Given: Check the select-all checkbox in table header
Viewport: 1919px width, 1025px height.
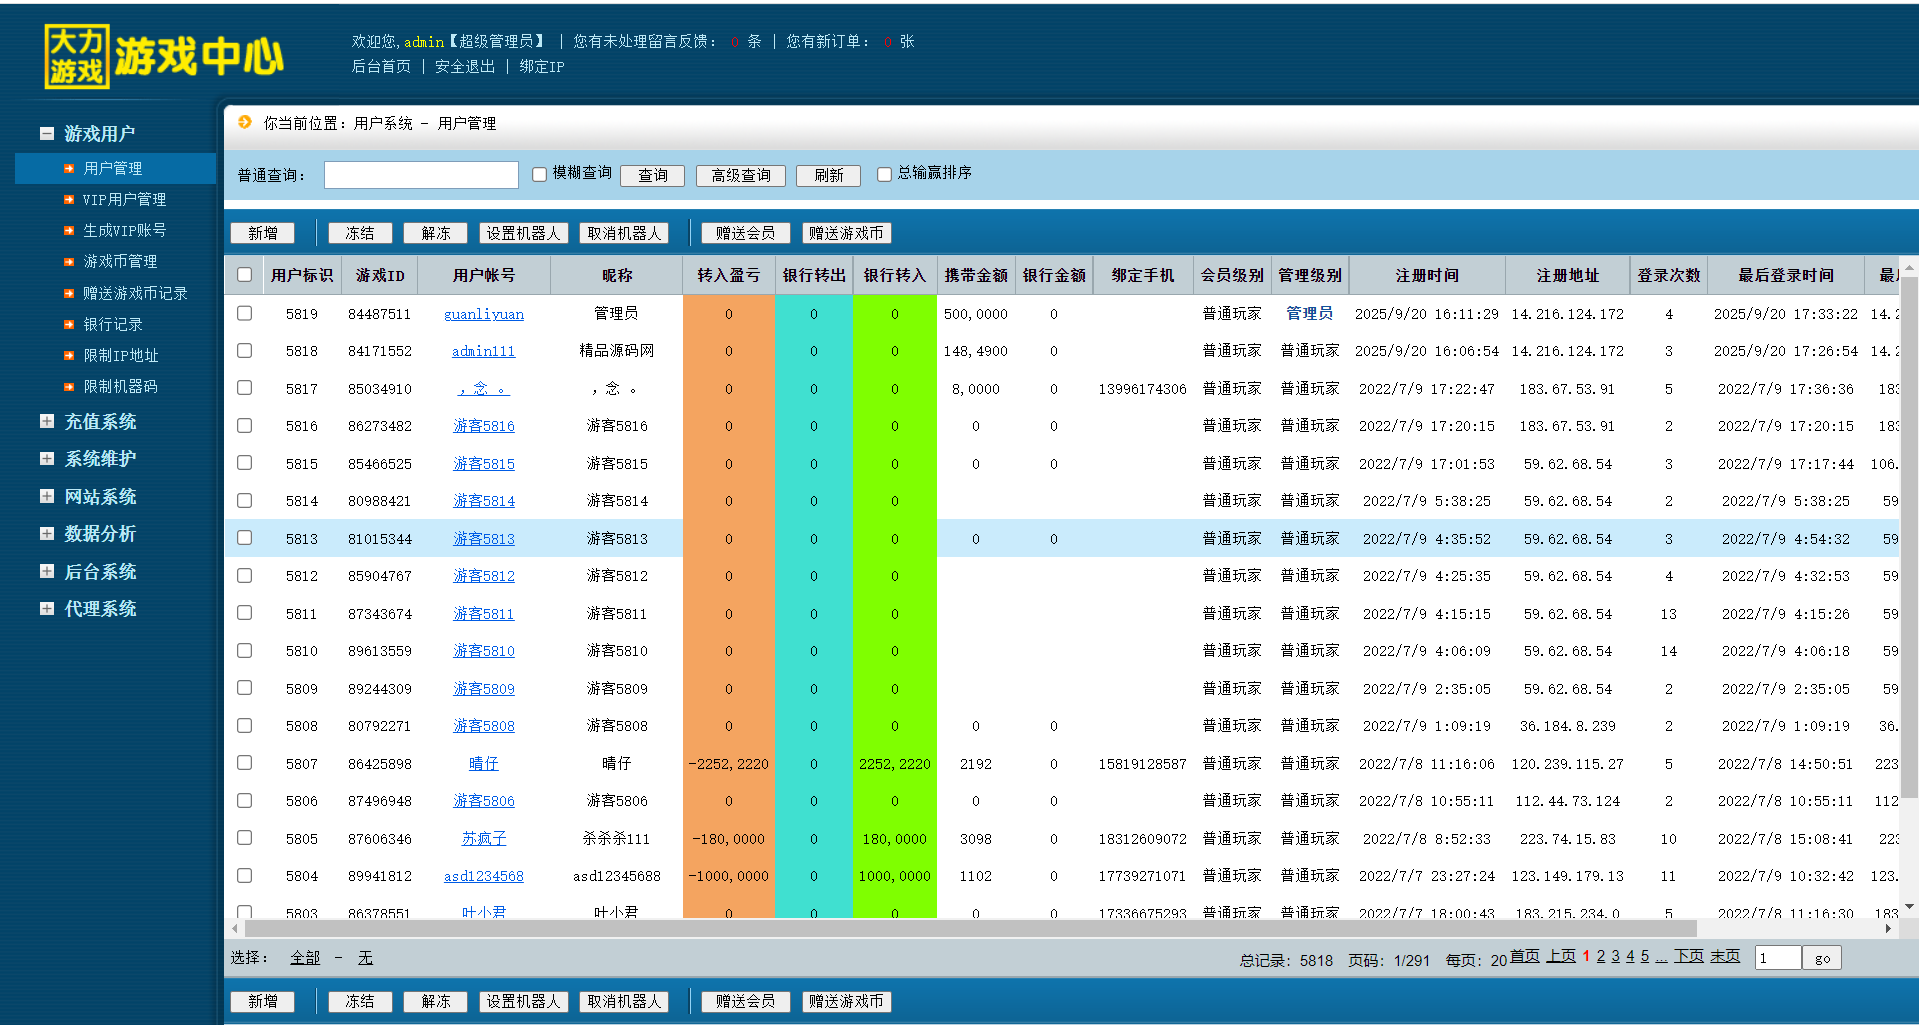Looking at the screenshot, I should [244, 275].
